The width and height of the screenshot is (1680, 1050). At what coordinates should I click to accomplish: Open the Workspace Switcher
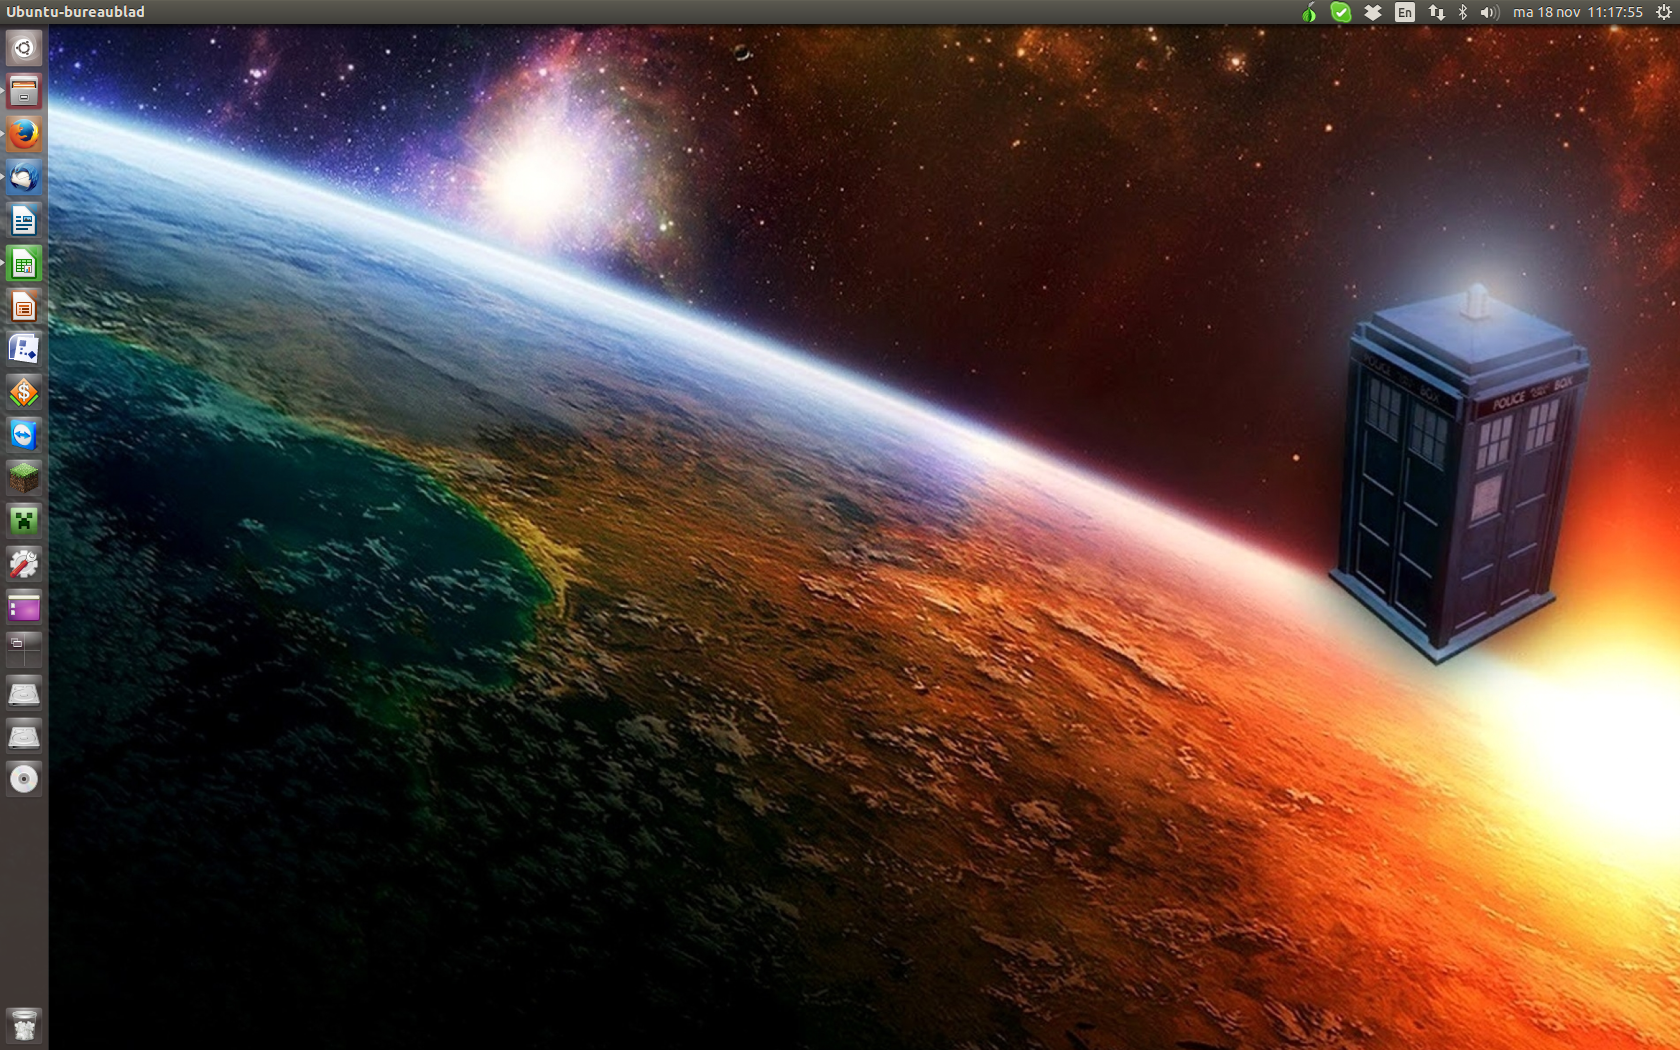(x=24, y=650)
